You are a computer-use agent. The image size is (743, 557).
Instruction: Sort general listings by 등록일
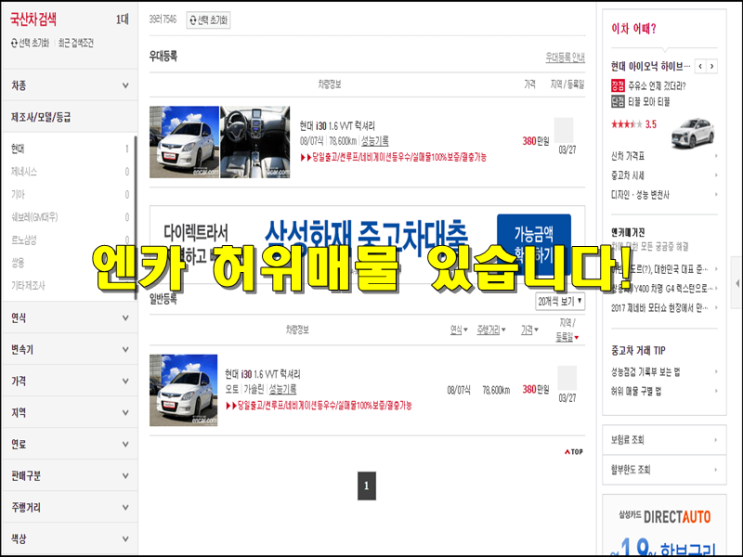(567, 337)
